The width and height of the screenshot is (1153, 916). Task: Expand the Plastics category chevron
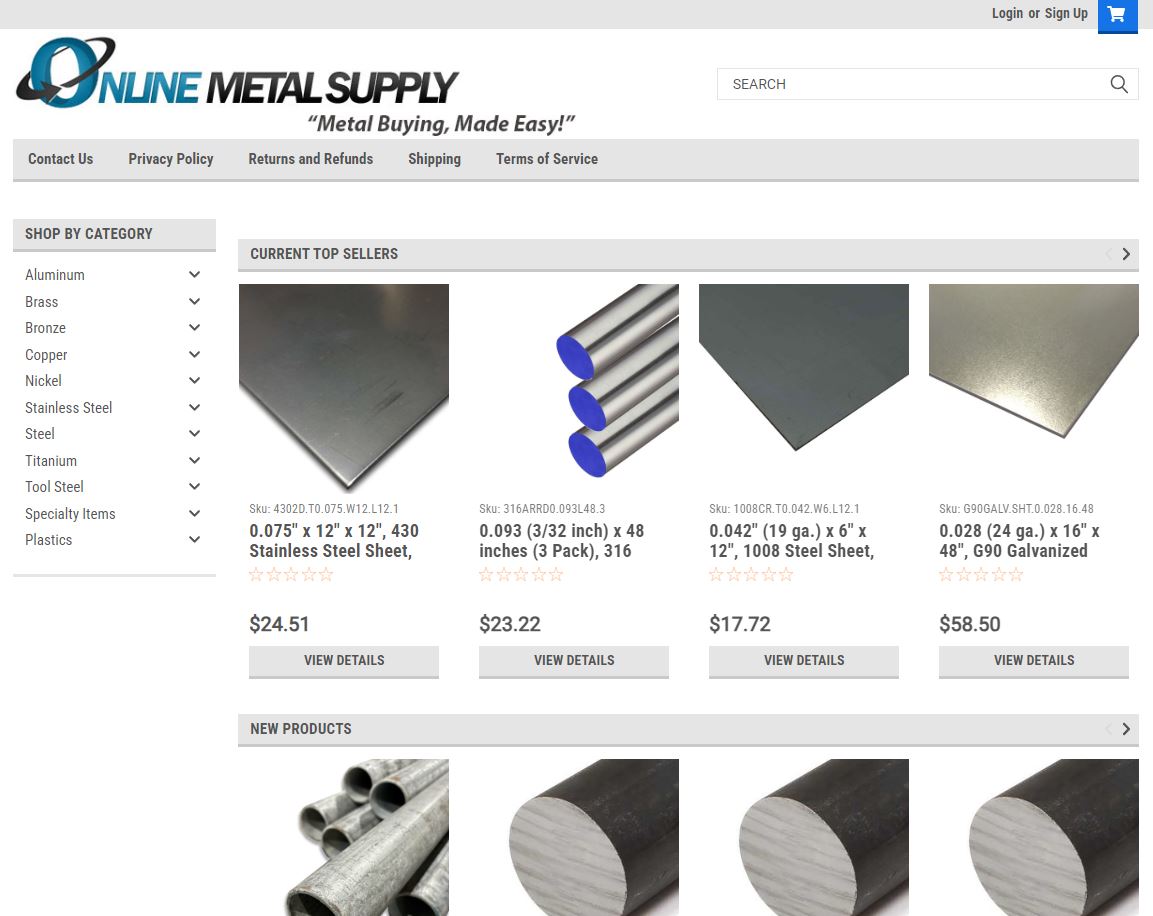194,540
